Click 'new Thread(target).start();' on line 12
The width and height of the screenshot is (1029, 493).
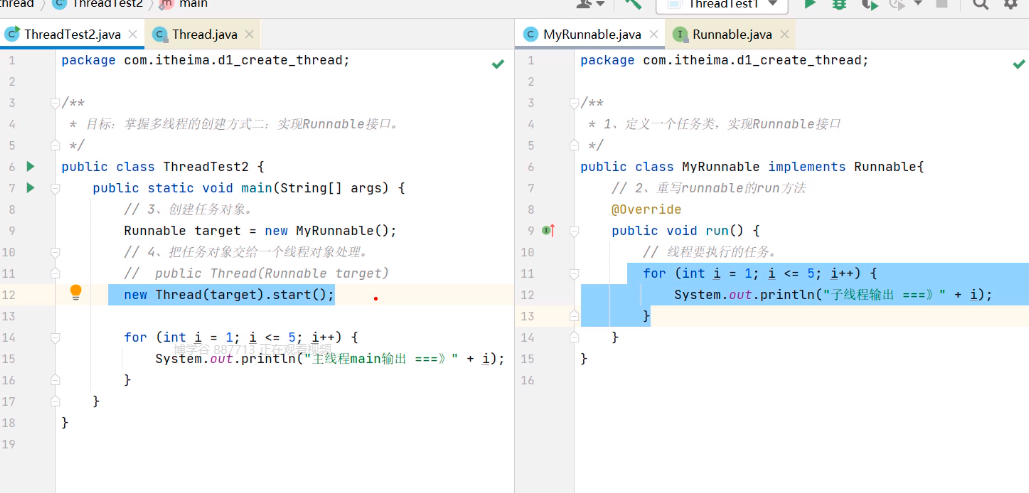coord(229,294)
